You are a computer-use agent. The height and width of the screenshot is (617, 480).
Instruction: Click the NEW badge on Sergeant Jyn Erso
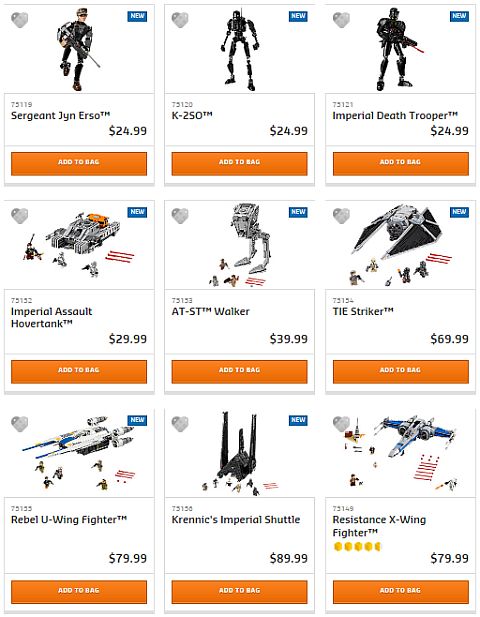click(137, 16)
